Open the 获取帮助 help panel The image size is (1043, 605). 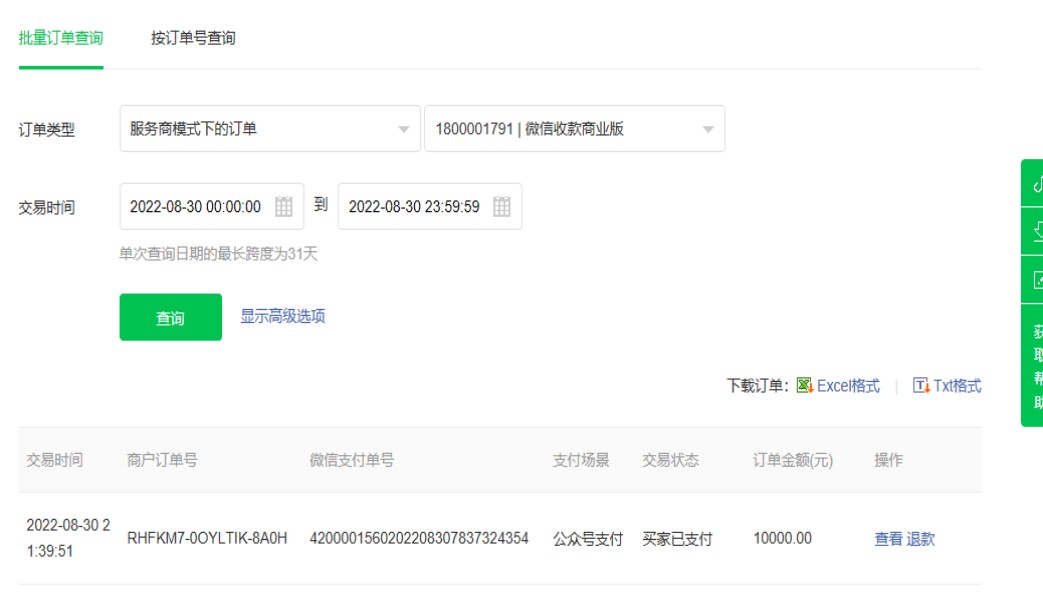[x=1035, y=366]
